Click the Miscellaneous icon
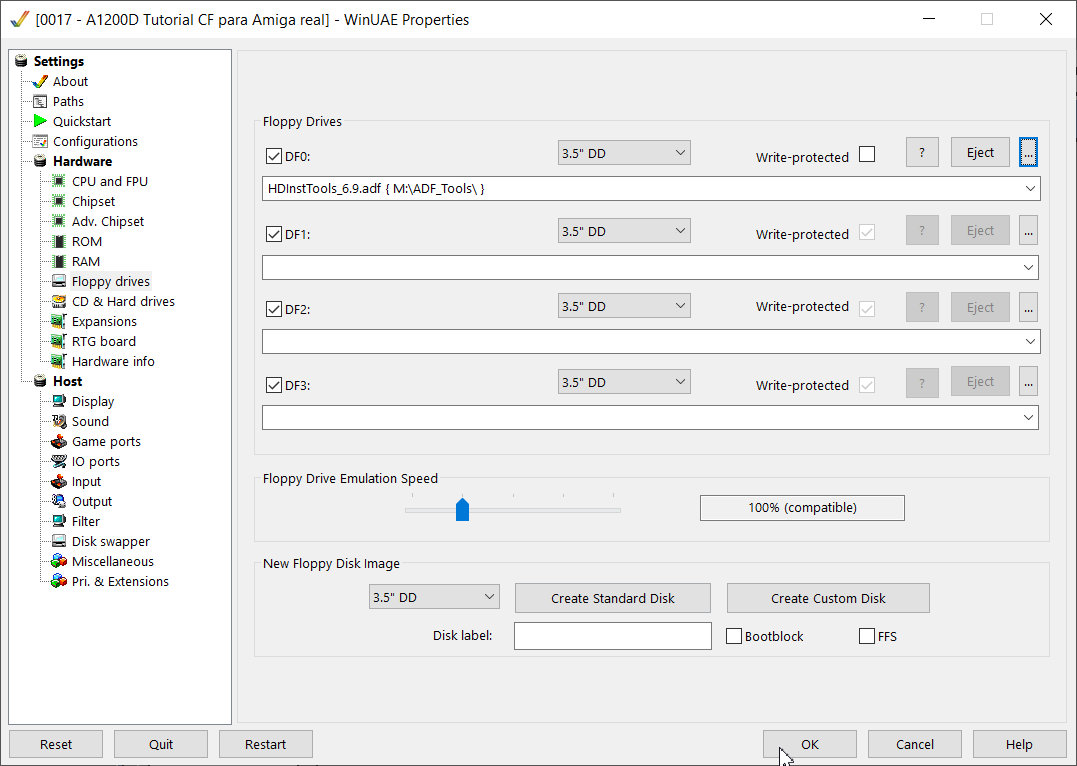The height and width of the screenshot is (766, 1077). [x=59, y=561]
